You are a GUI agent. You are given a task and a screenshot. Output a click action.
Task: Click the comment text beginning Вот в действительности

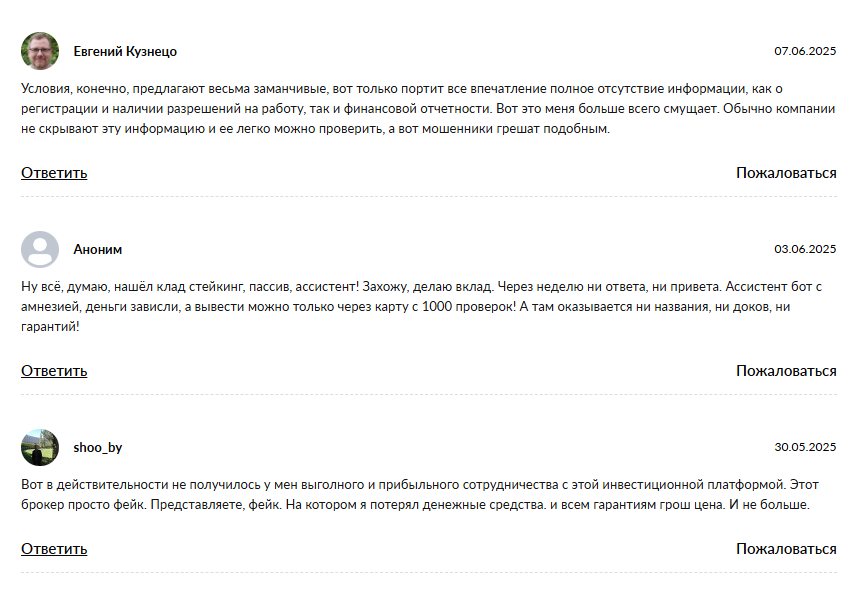420,494
